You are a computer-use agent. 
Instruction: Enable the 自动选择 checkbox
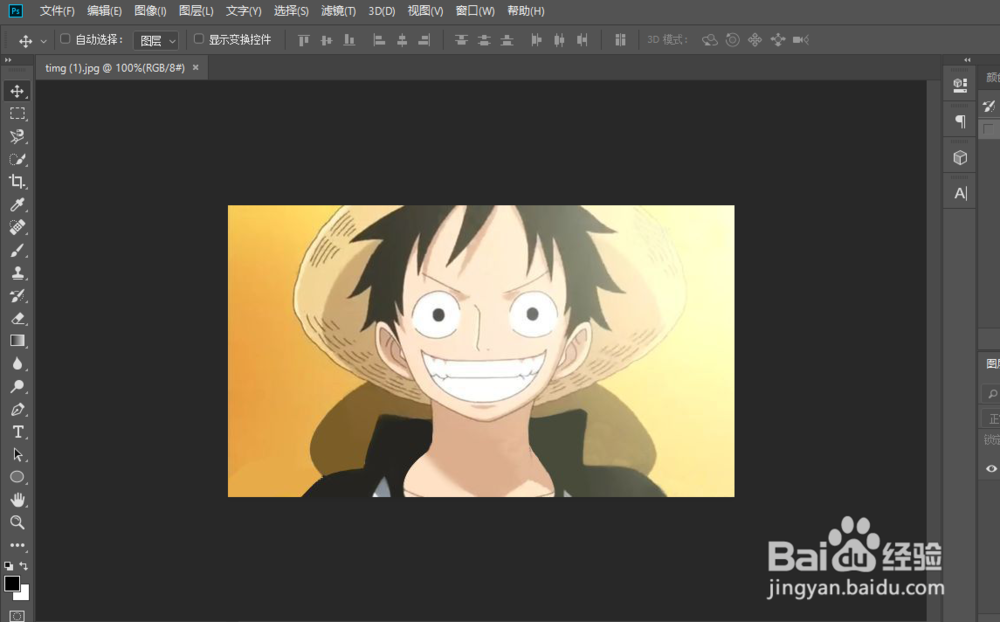click(65, 39)
